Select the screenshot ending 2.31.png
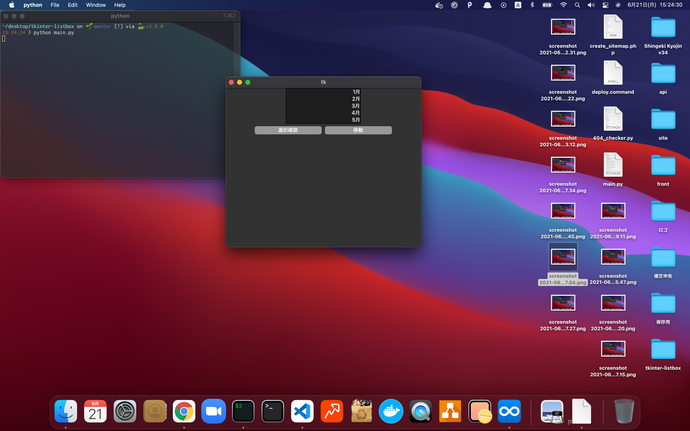 coord(563,27)
